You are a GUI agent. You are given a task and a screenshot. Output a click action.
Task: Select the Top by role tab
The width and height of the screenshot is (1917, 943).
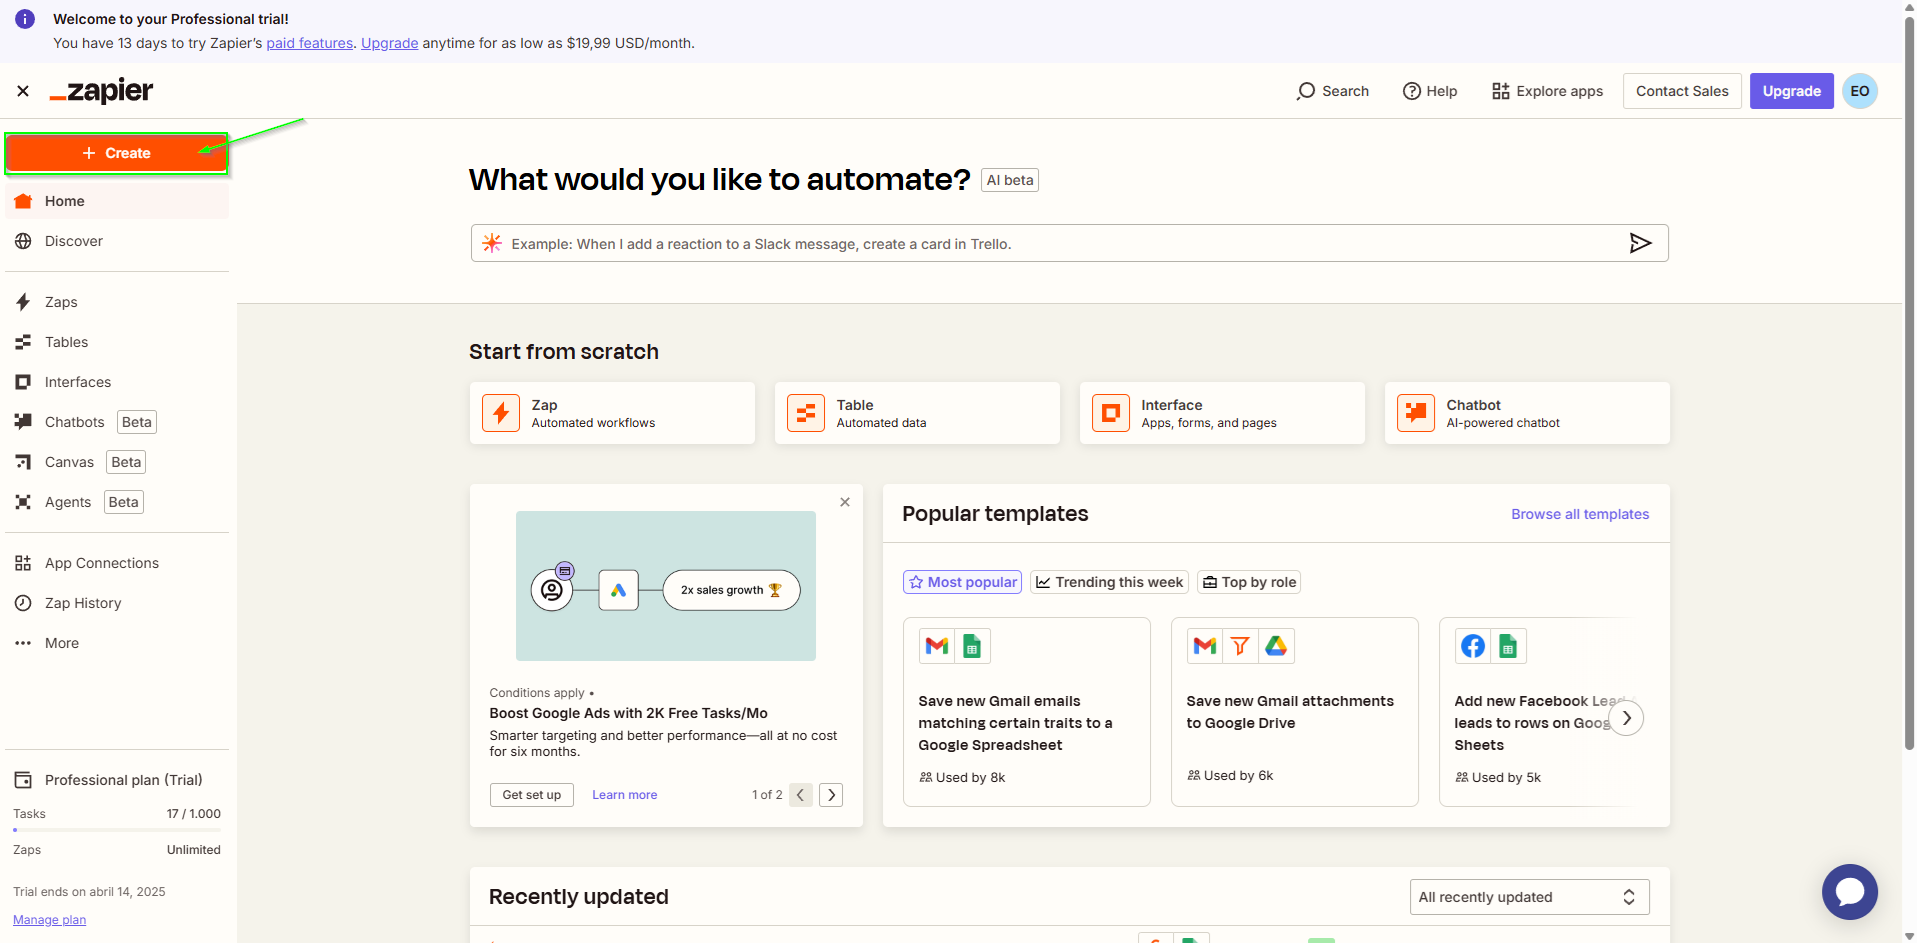(x=1249, y=582)
